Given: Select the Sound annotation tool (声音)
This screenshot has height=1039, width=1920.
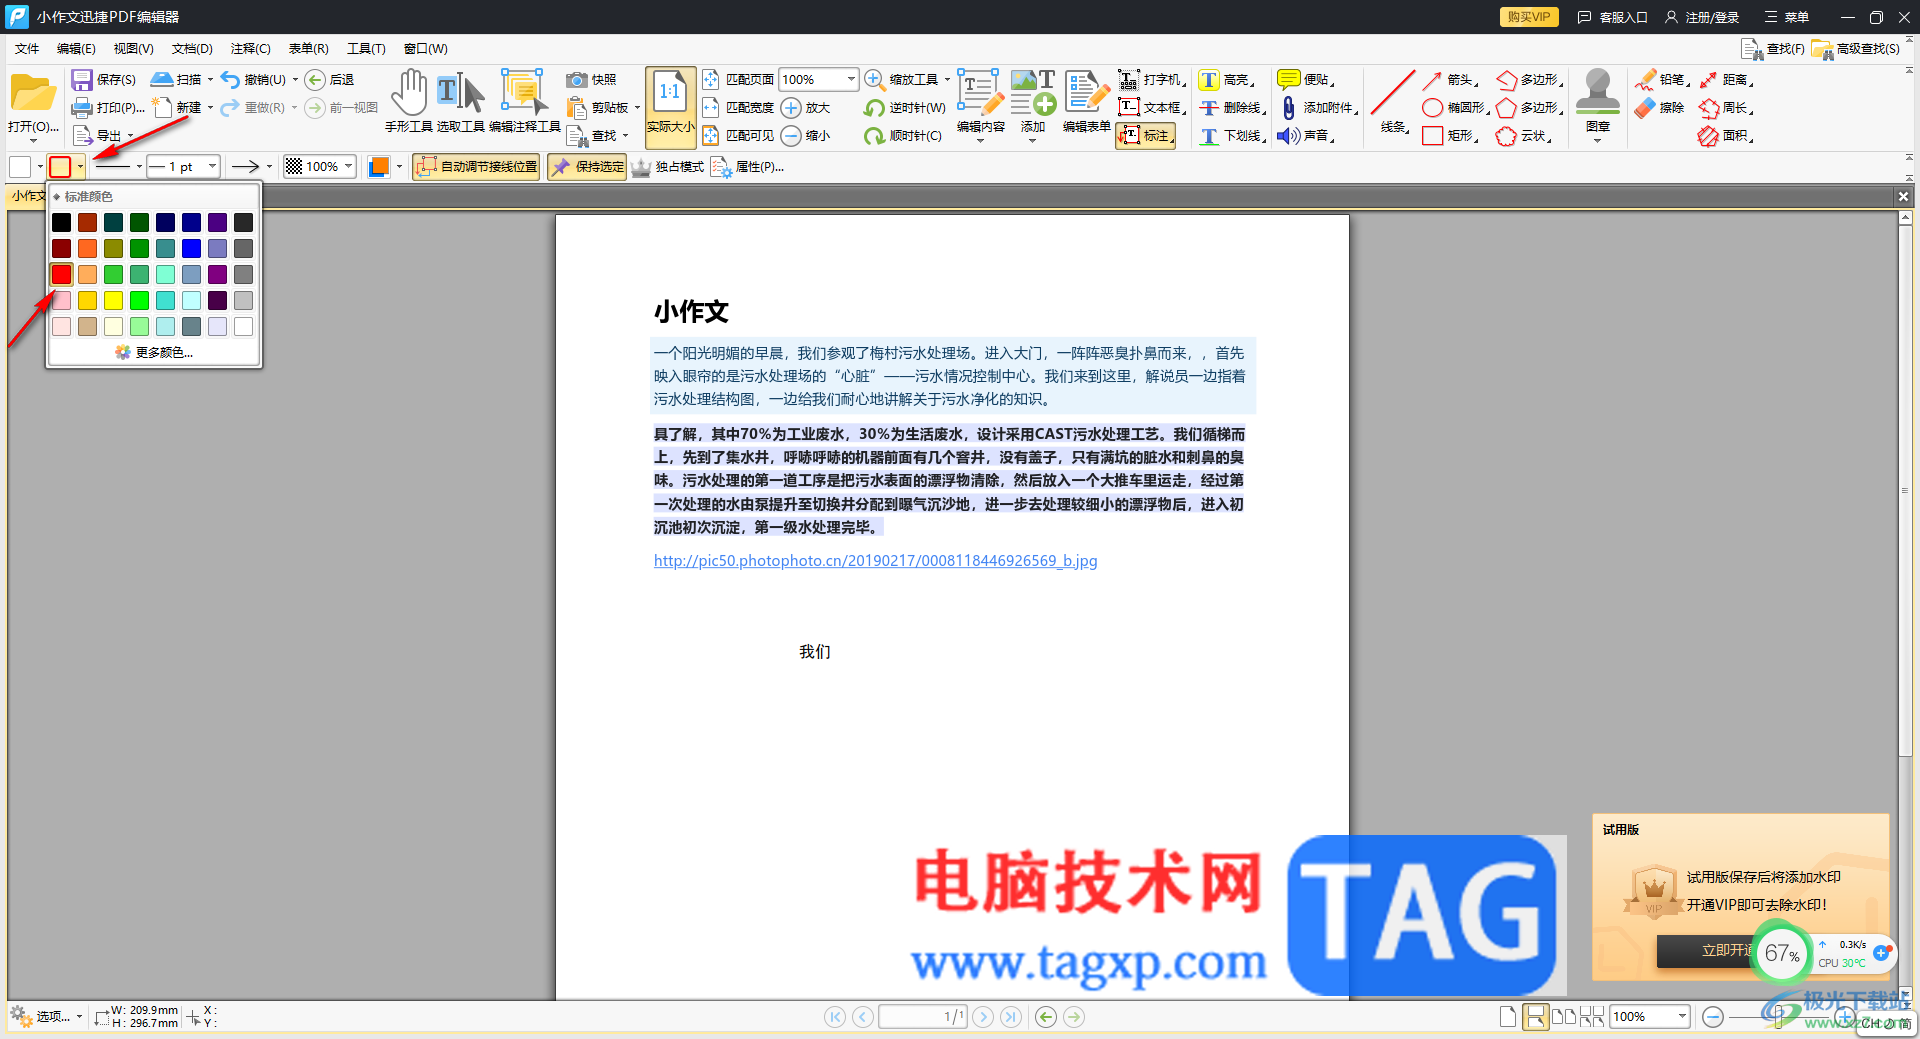Looking at the screenshot, I should coord(1306,136).
